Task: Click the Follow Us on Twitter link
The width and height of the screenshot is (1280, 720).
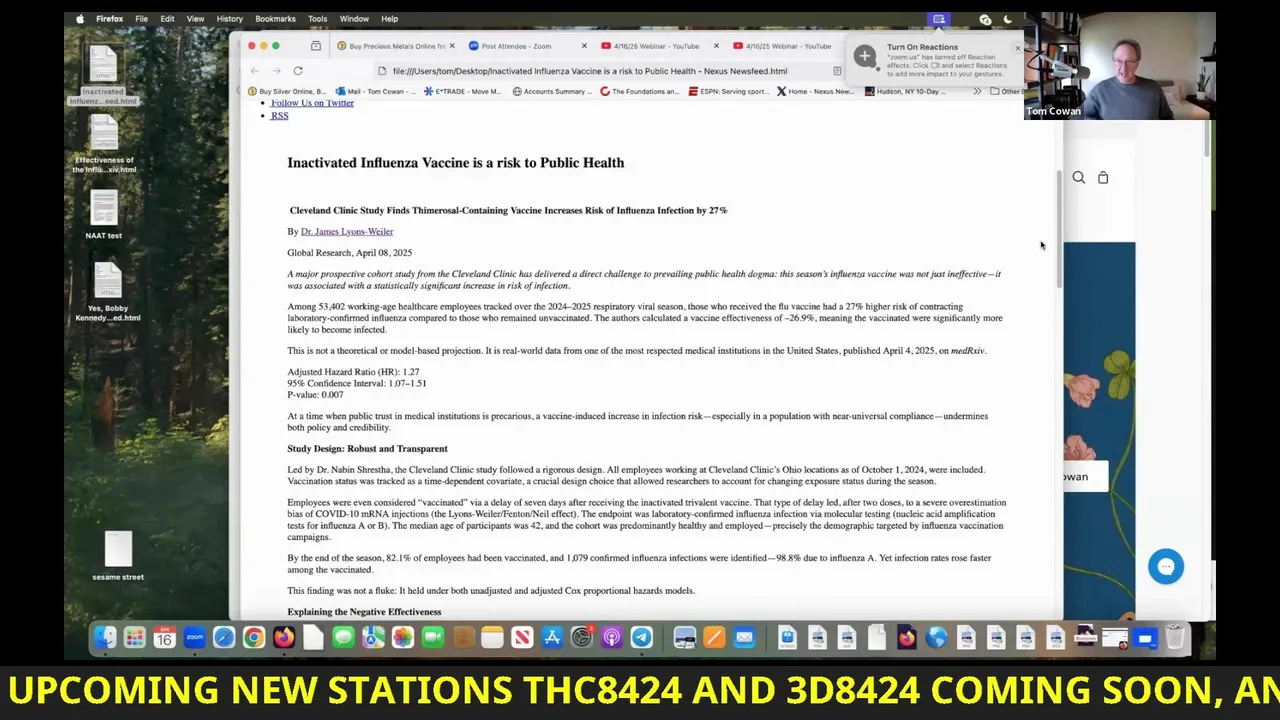Action: [312, 103]
